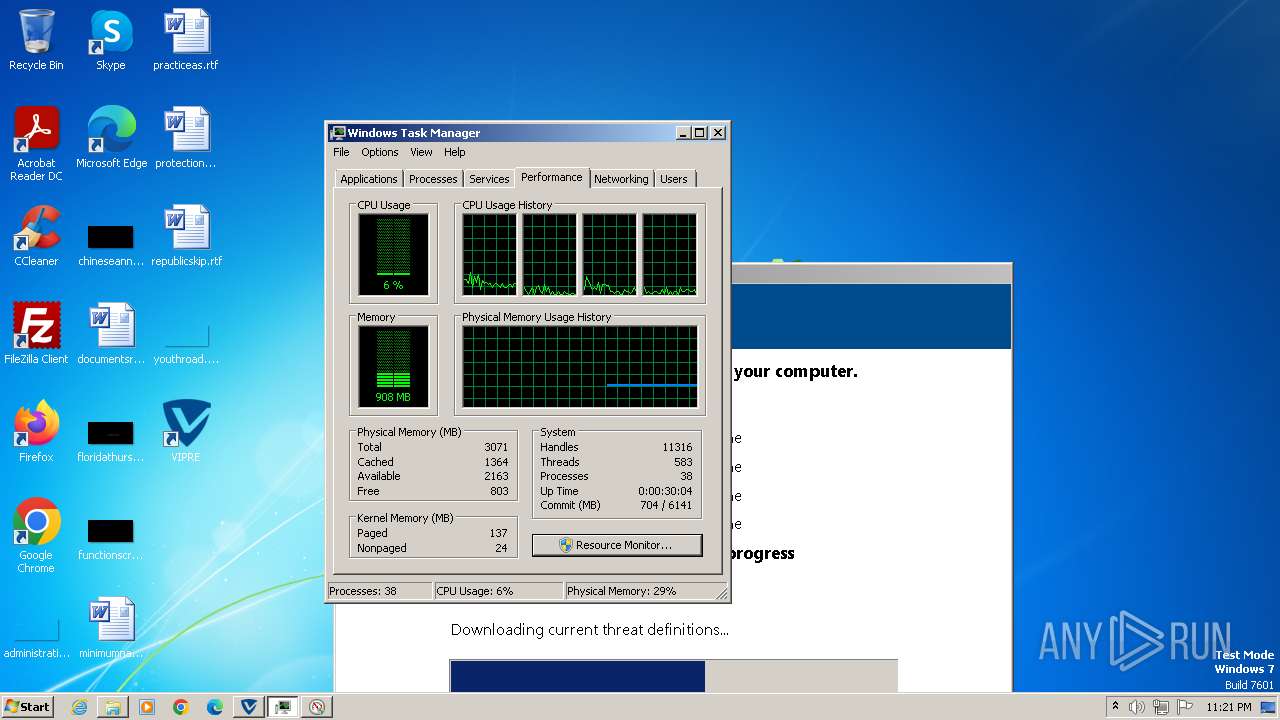This screenshot has width=1280, height=720.
Task: Select the chineseann... desktop file
Action: (x=110, y=245)
